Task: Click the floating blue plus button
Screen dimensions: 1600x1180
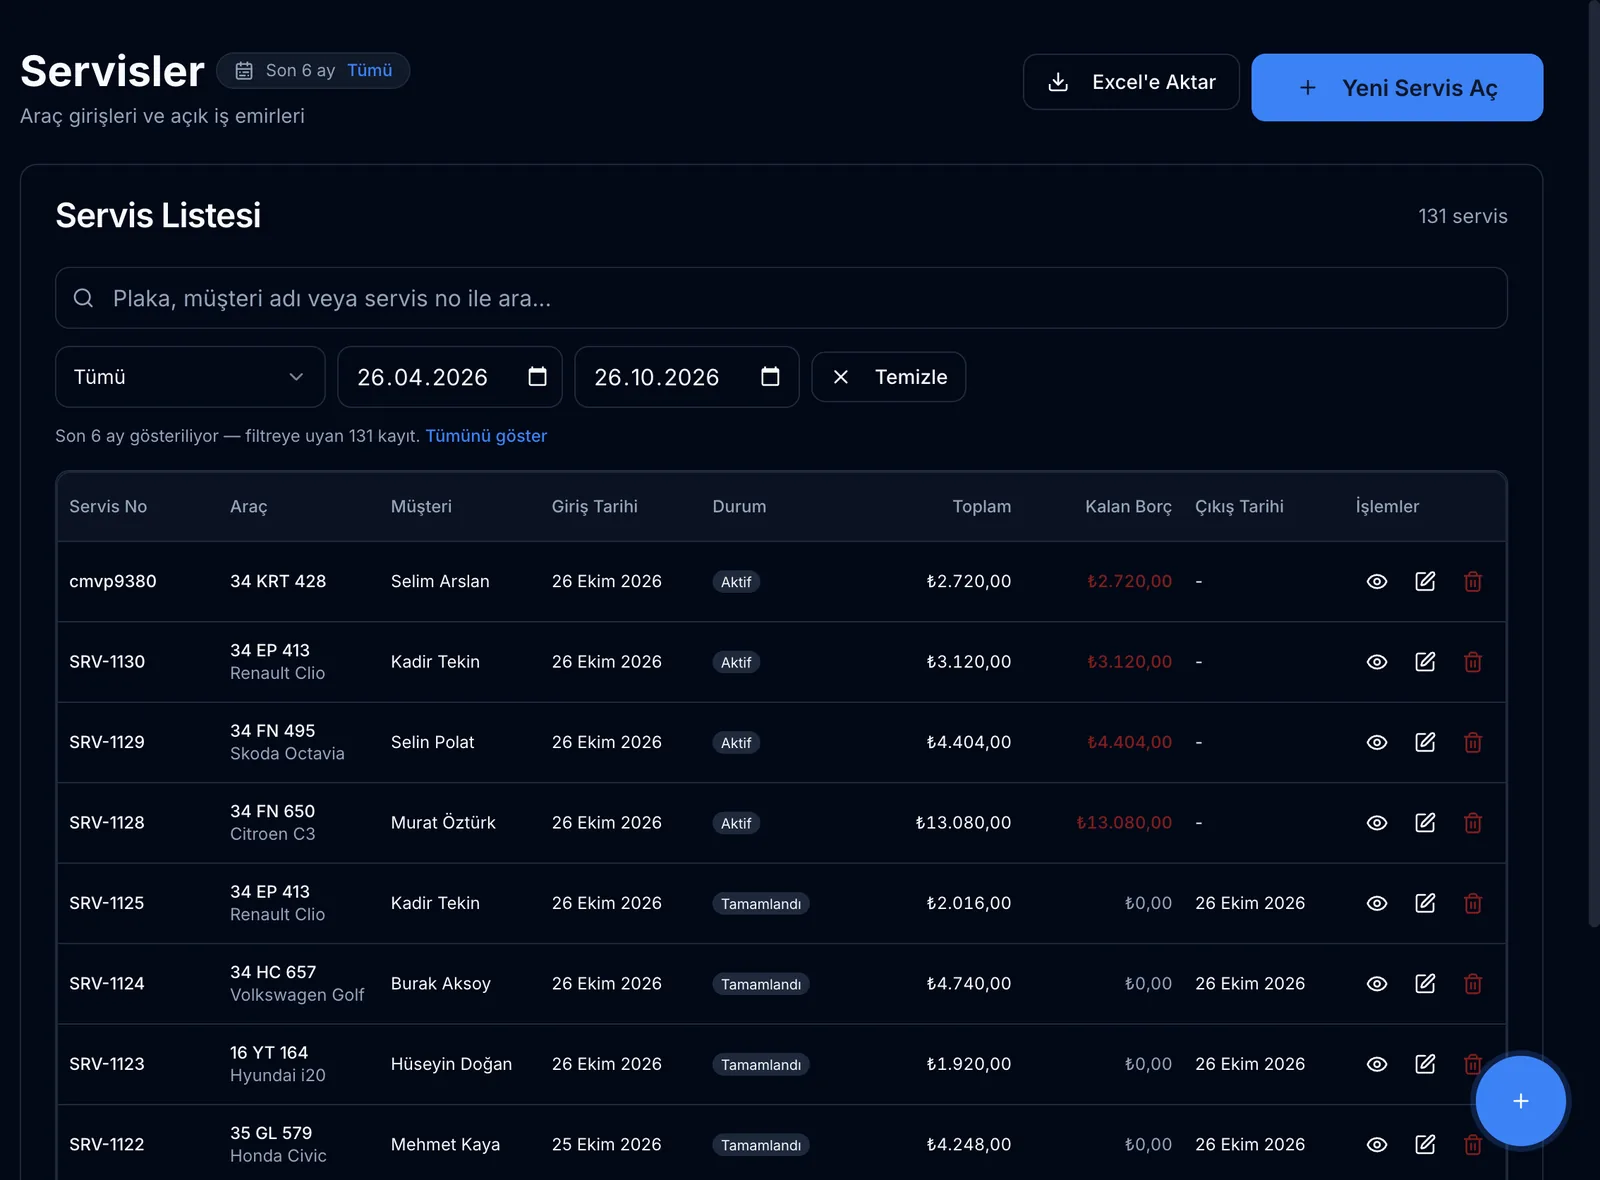Action: 1520,1101
